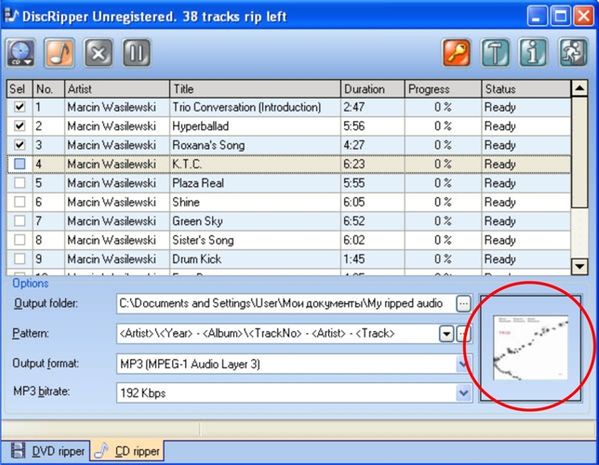Click the track list scroll up arrow
599x465 pixels.
pos(580,89)
